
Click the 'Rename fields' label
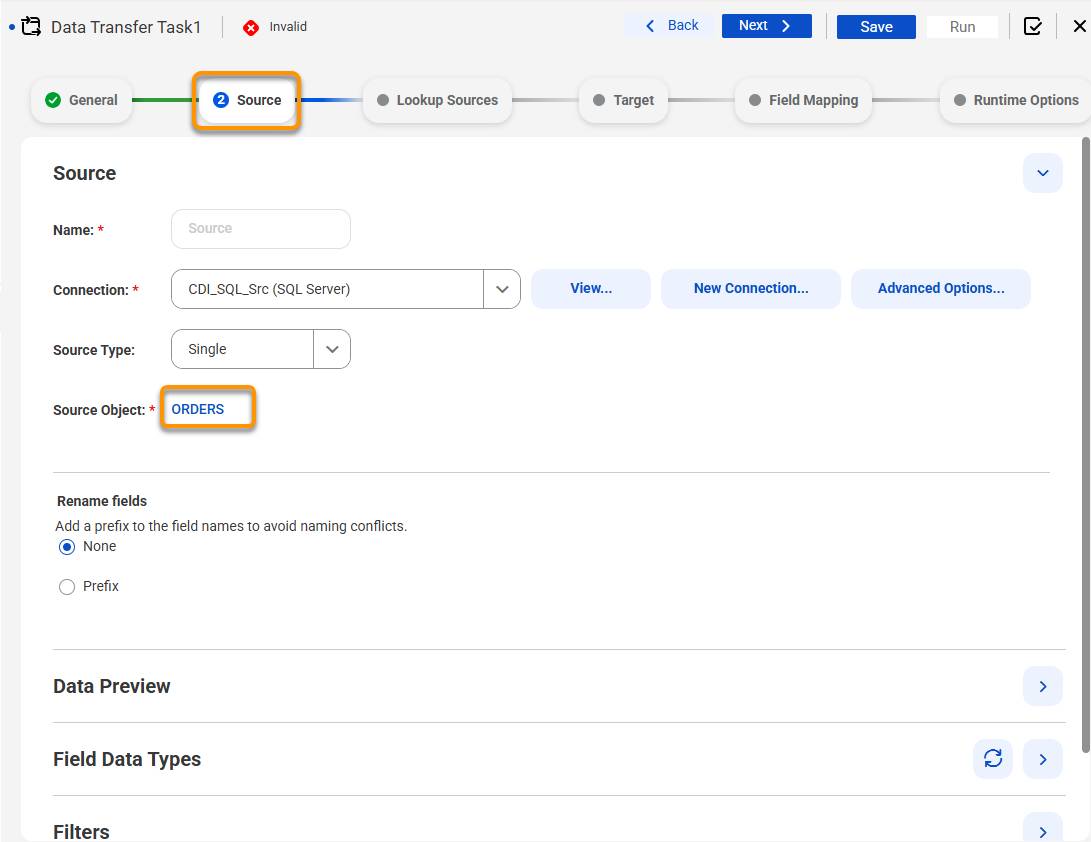[x=102, y=501]
